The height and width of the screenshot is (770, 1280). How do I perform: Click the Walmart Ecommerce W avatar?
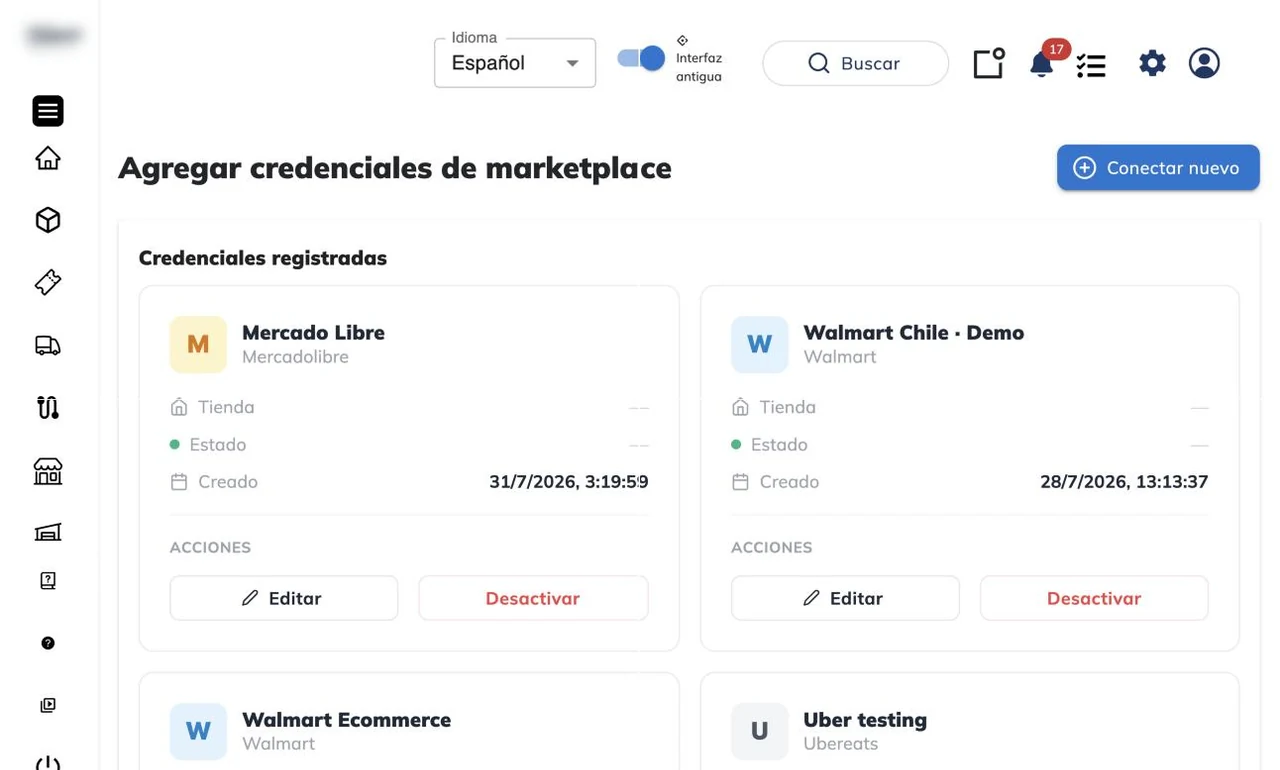(x=198, y=731)
